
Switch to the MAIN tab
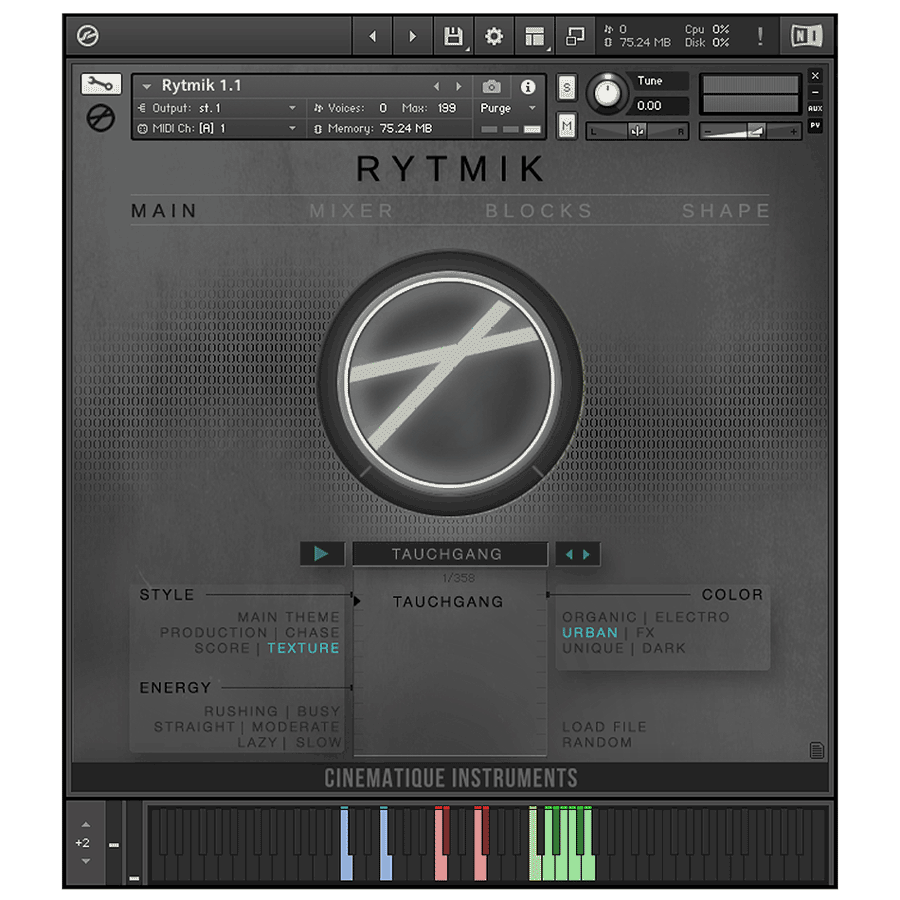[x=164, y=211]
